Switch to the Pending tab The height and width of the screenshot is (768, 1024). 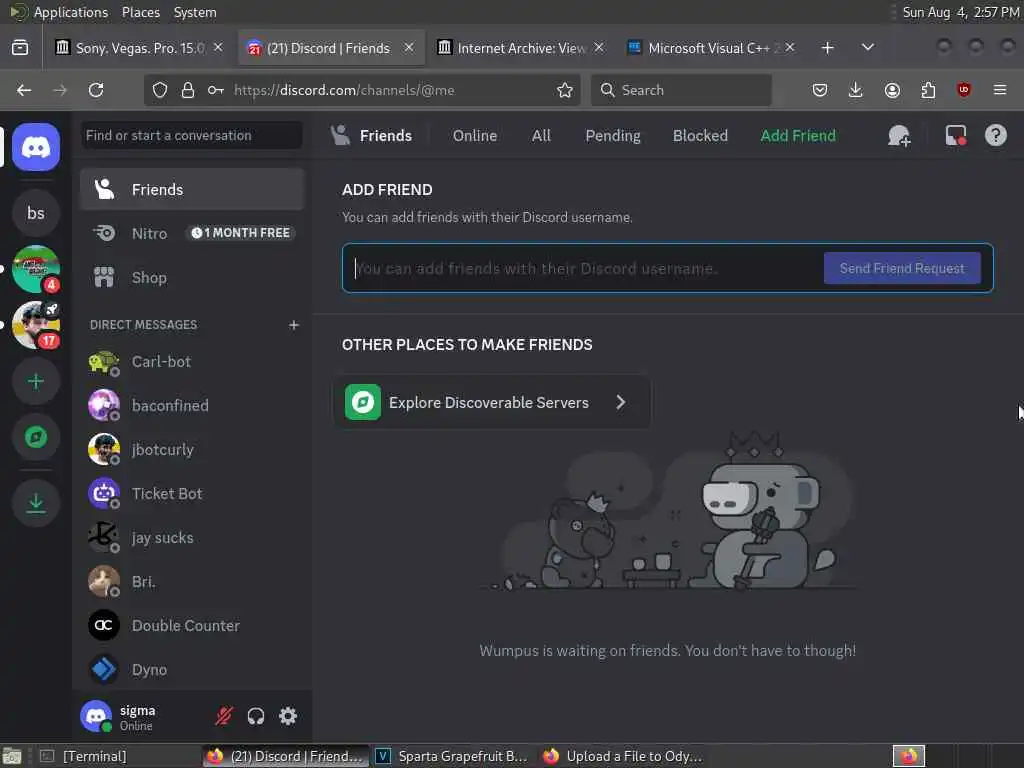tap(613, 136)
